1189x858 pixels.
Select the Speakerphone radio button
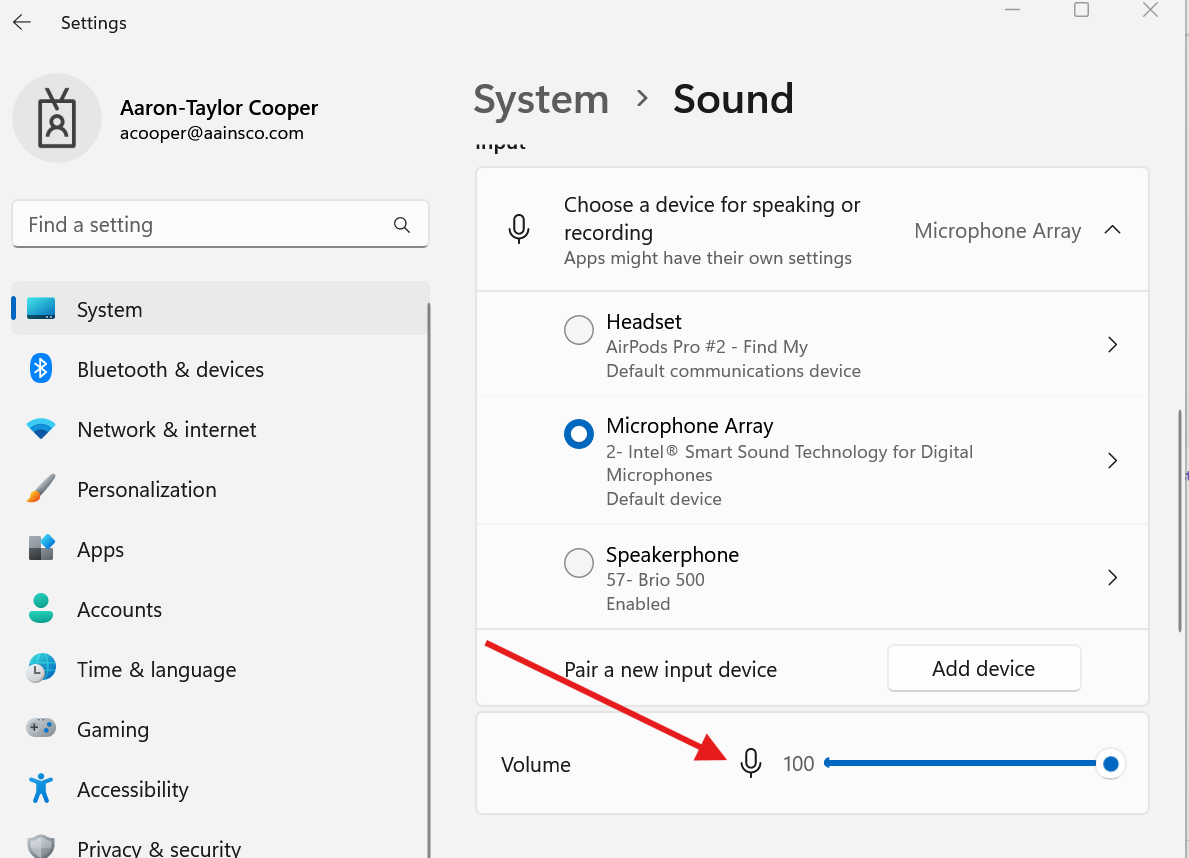pos(579,563)
